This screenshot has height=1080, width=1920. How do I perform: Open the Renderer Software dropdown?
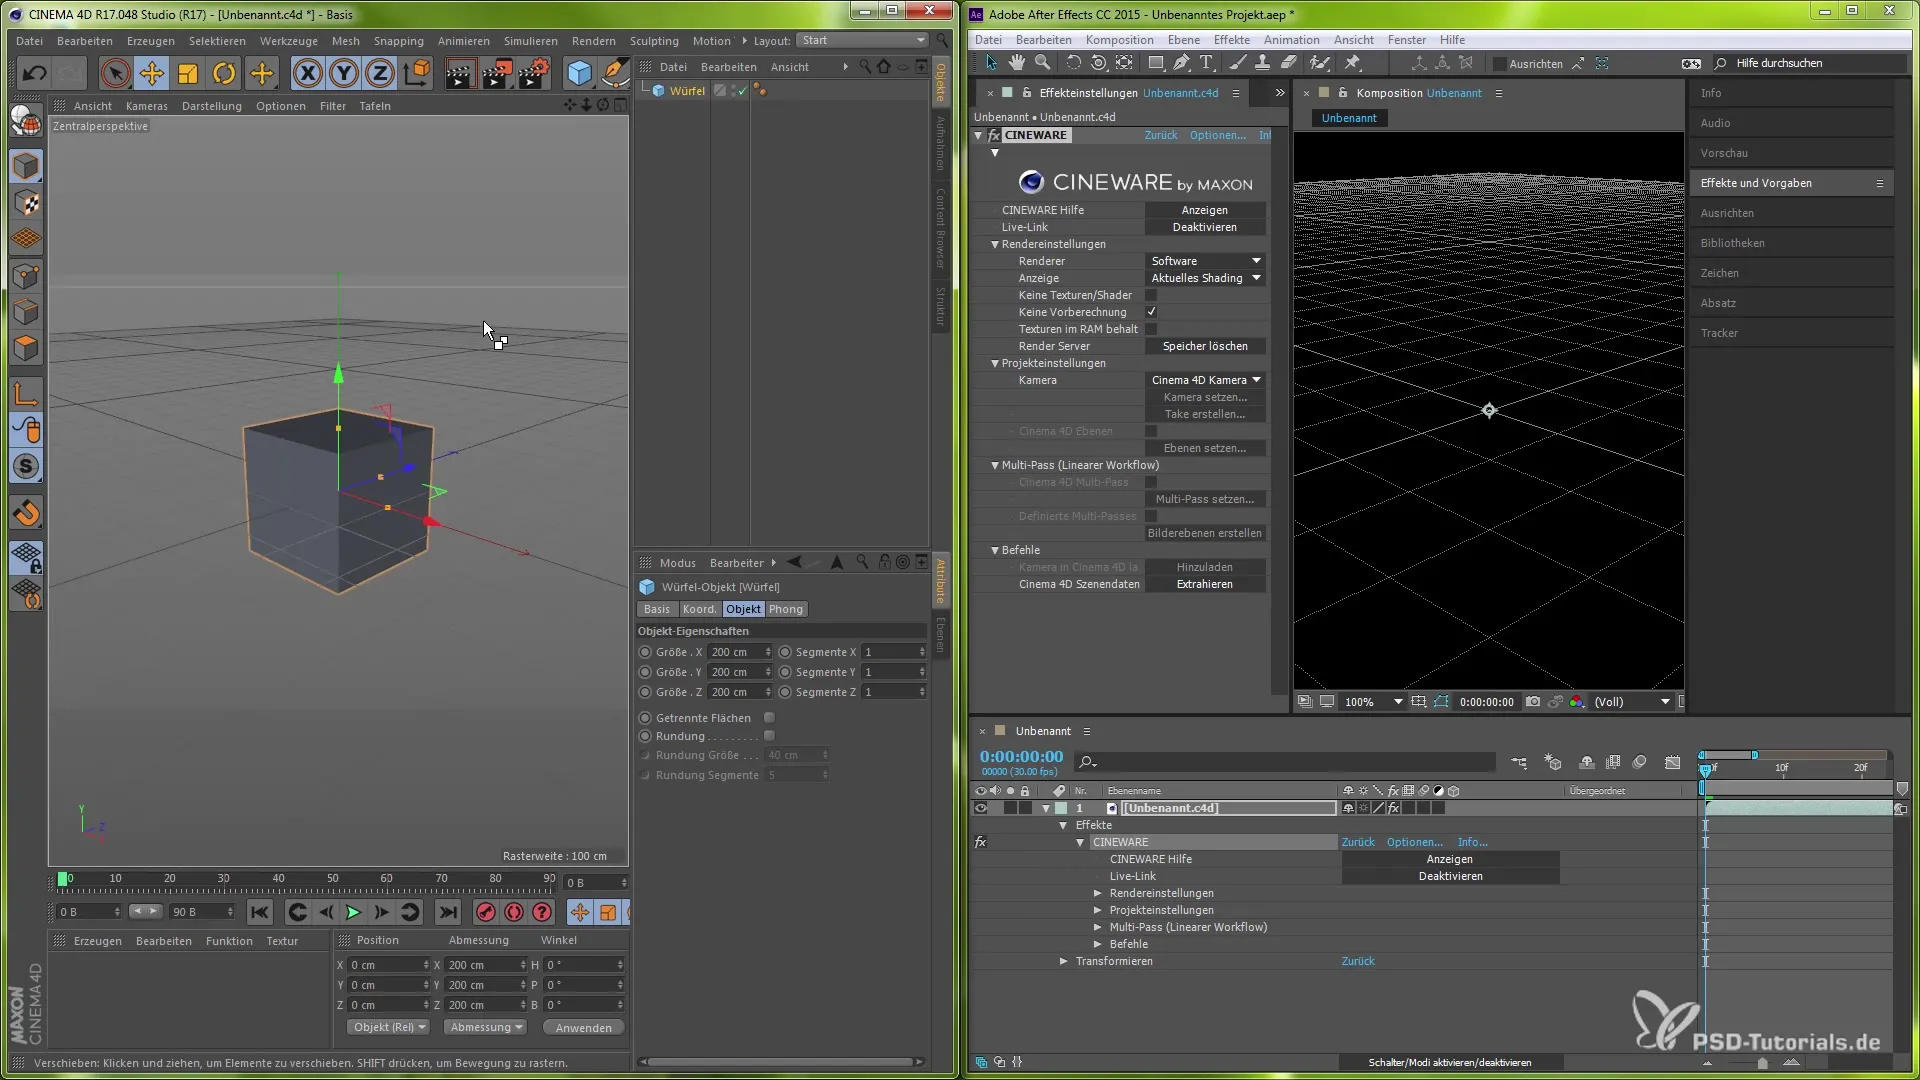pyautogui.click(x=1205, y=261)
